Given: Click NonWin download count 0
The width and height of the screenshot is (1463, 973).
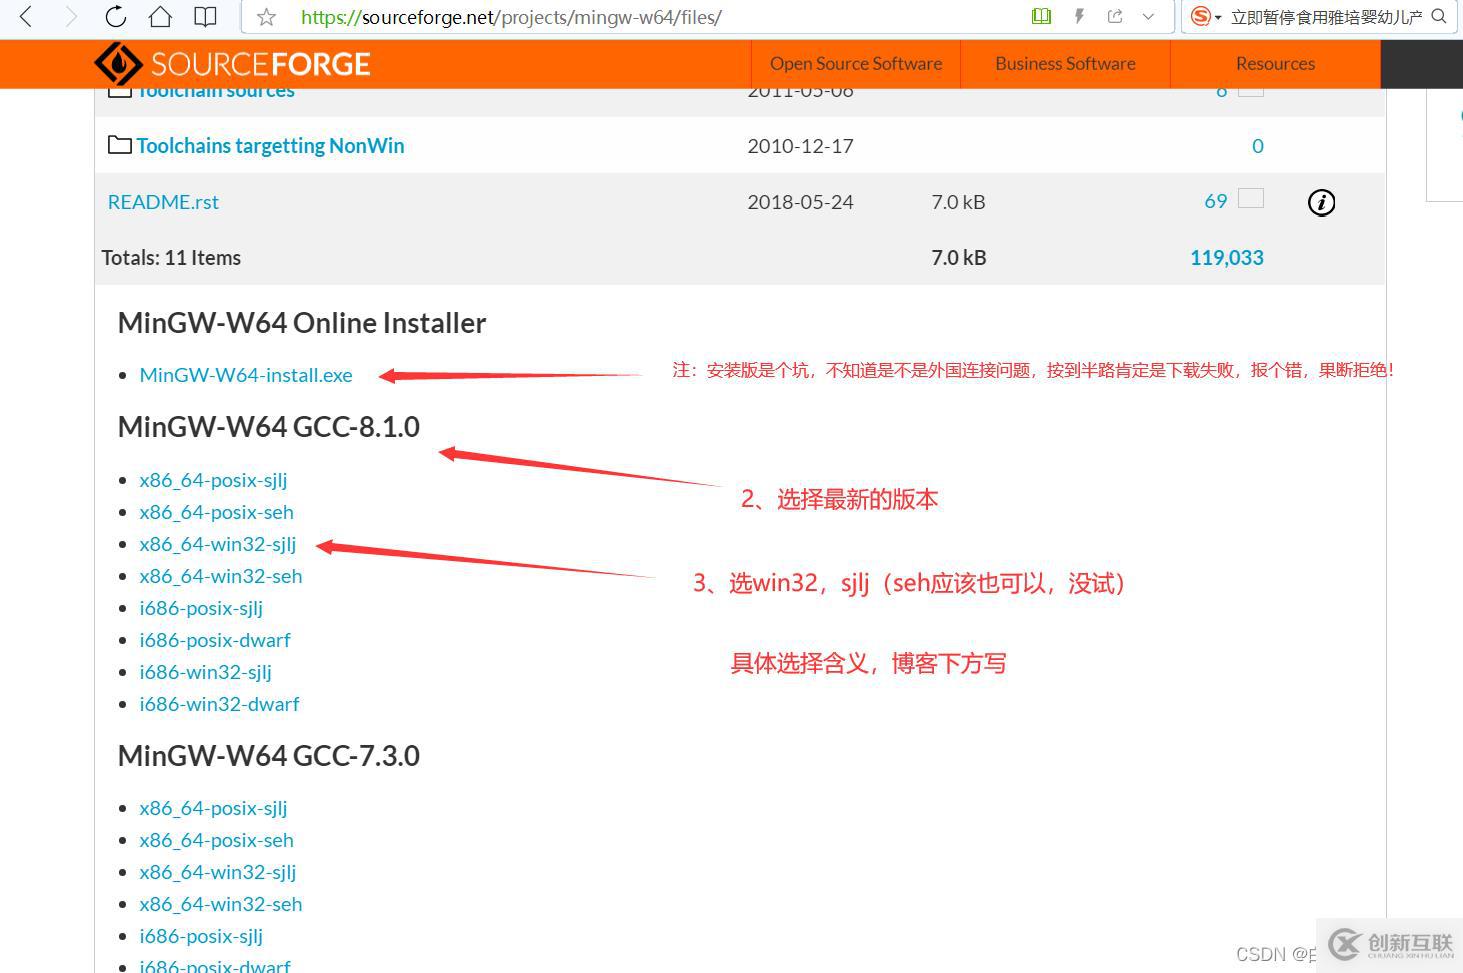Looking at the screenshot, I should point(1258,146).
